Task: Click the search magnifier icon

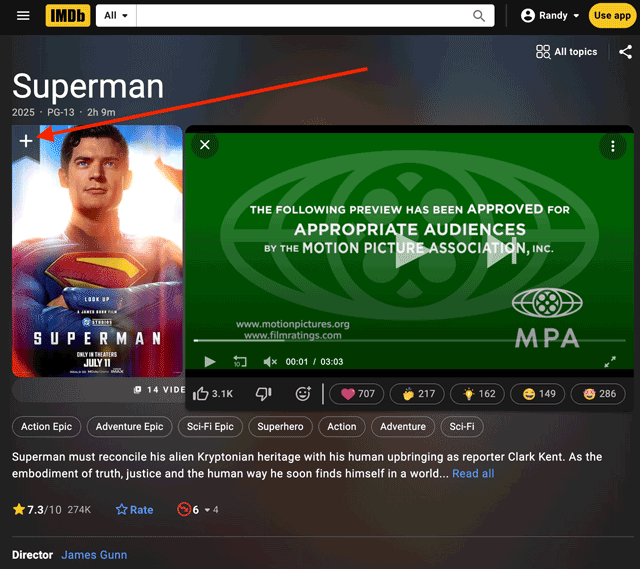Action: click(x=480, y=16)
